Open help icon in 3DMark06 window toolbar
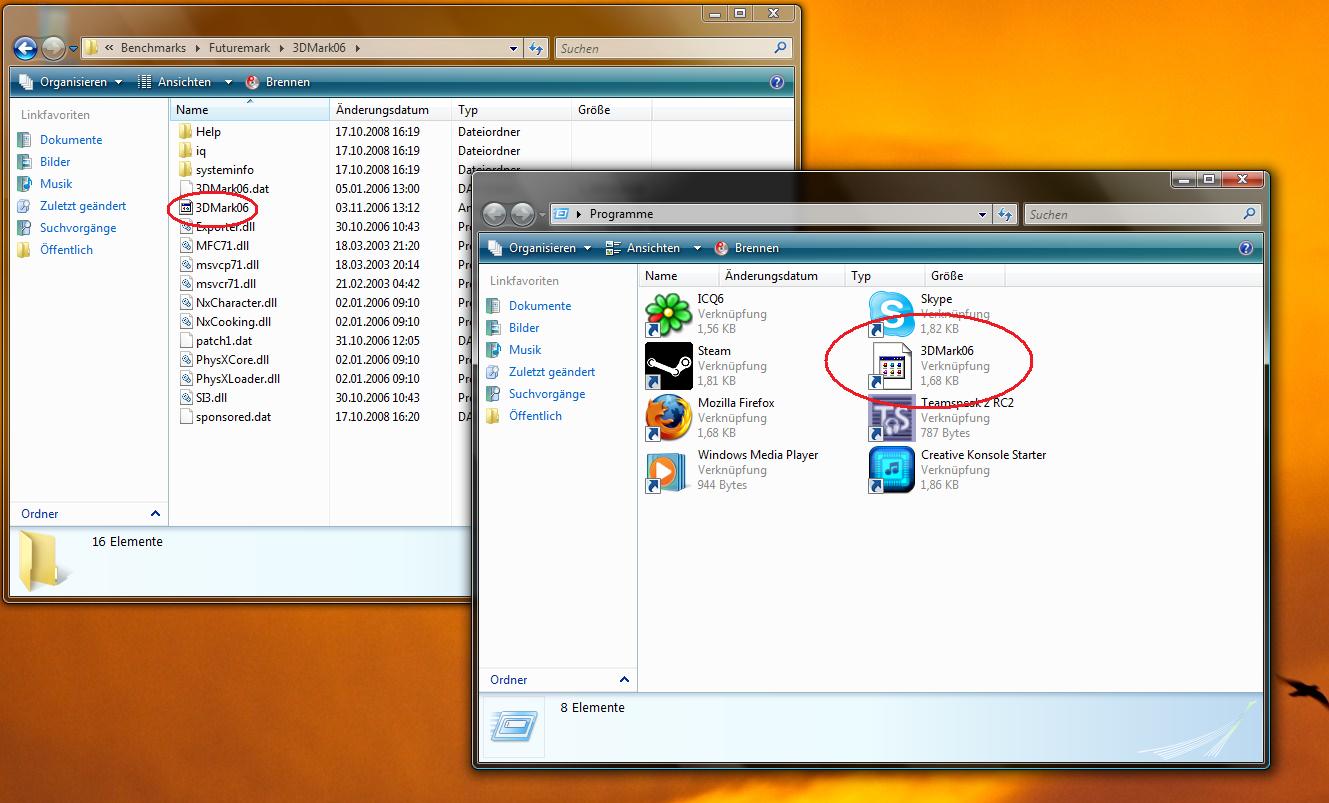1329x803 pixels. click(x=777, y=82)
